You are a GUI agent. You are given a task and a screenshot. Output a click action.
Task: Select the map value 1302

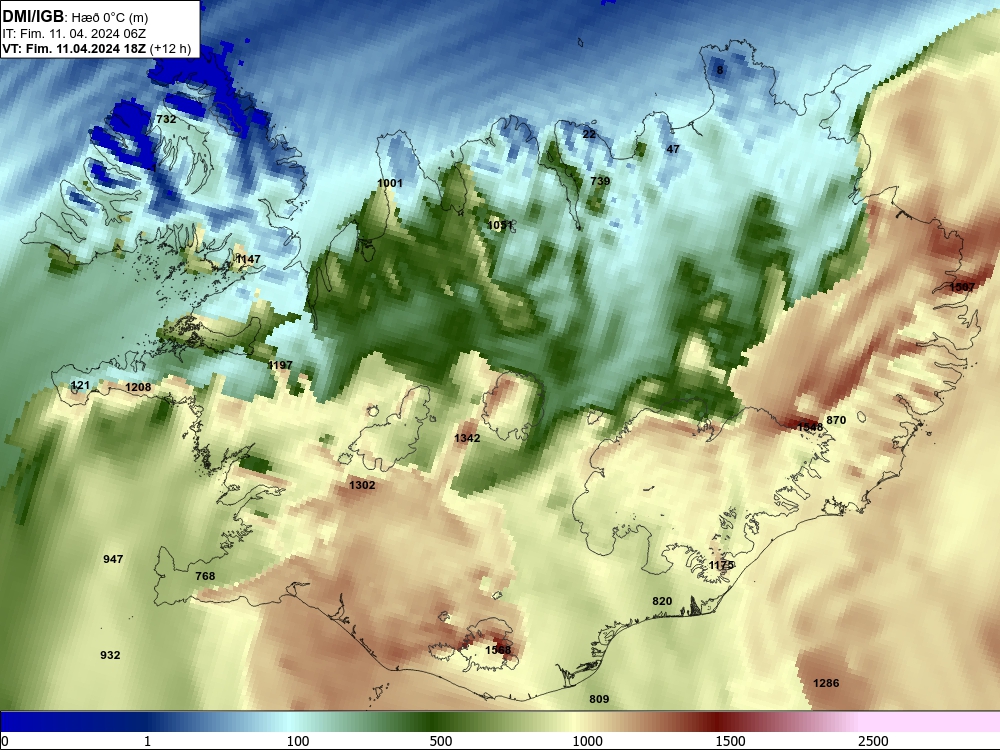362,485
